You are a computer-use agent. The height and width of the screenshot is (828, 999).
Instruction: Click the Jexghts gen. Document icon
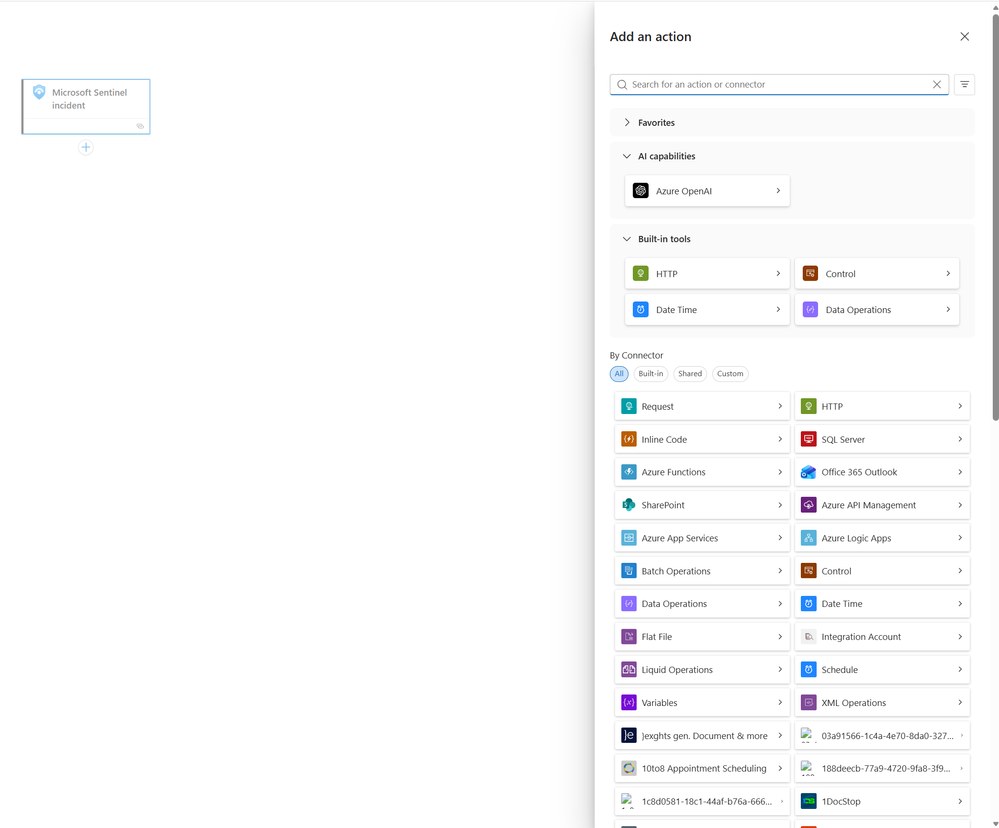(x=629, y=736)
